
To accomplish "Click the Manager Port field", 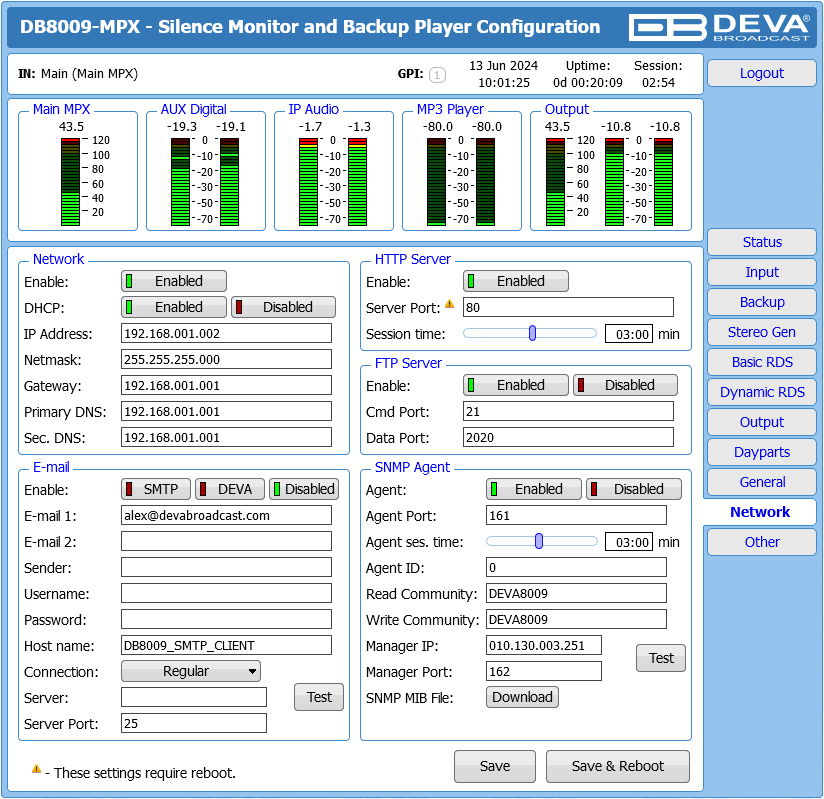I will (x=543, y=672).
